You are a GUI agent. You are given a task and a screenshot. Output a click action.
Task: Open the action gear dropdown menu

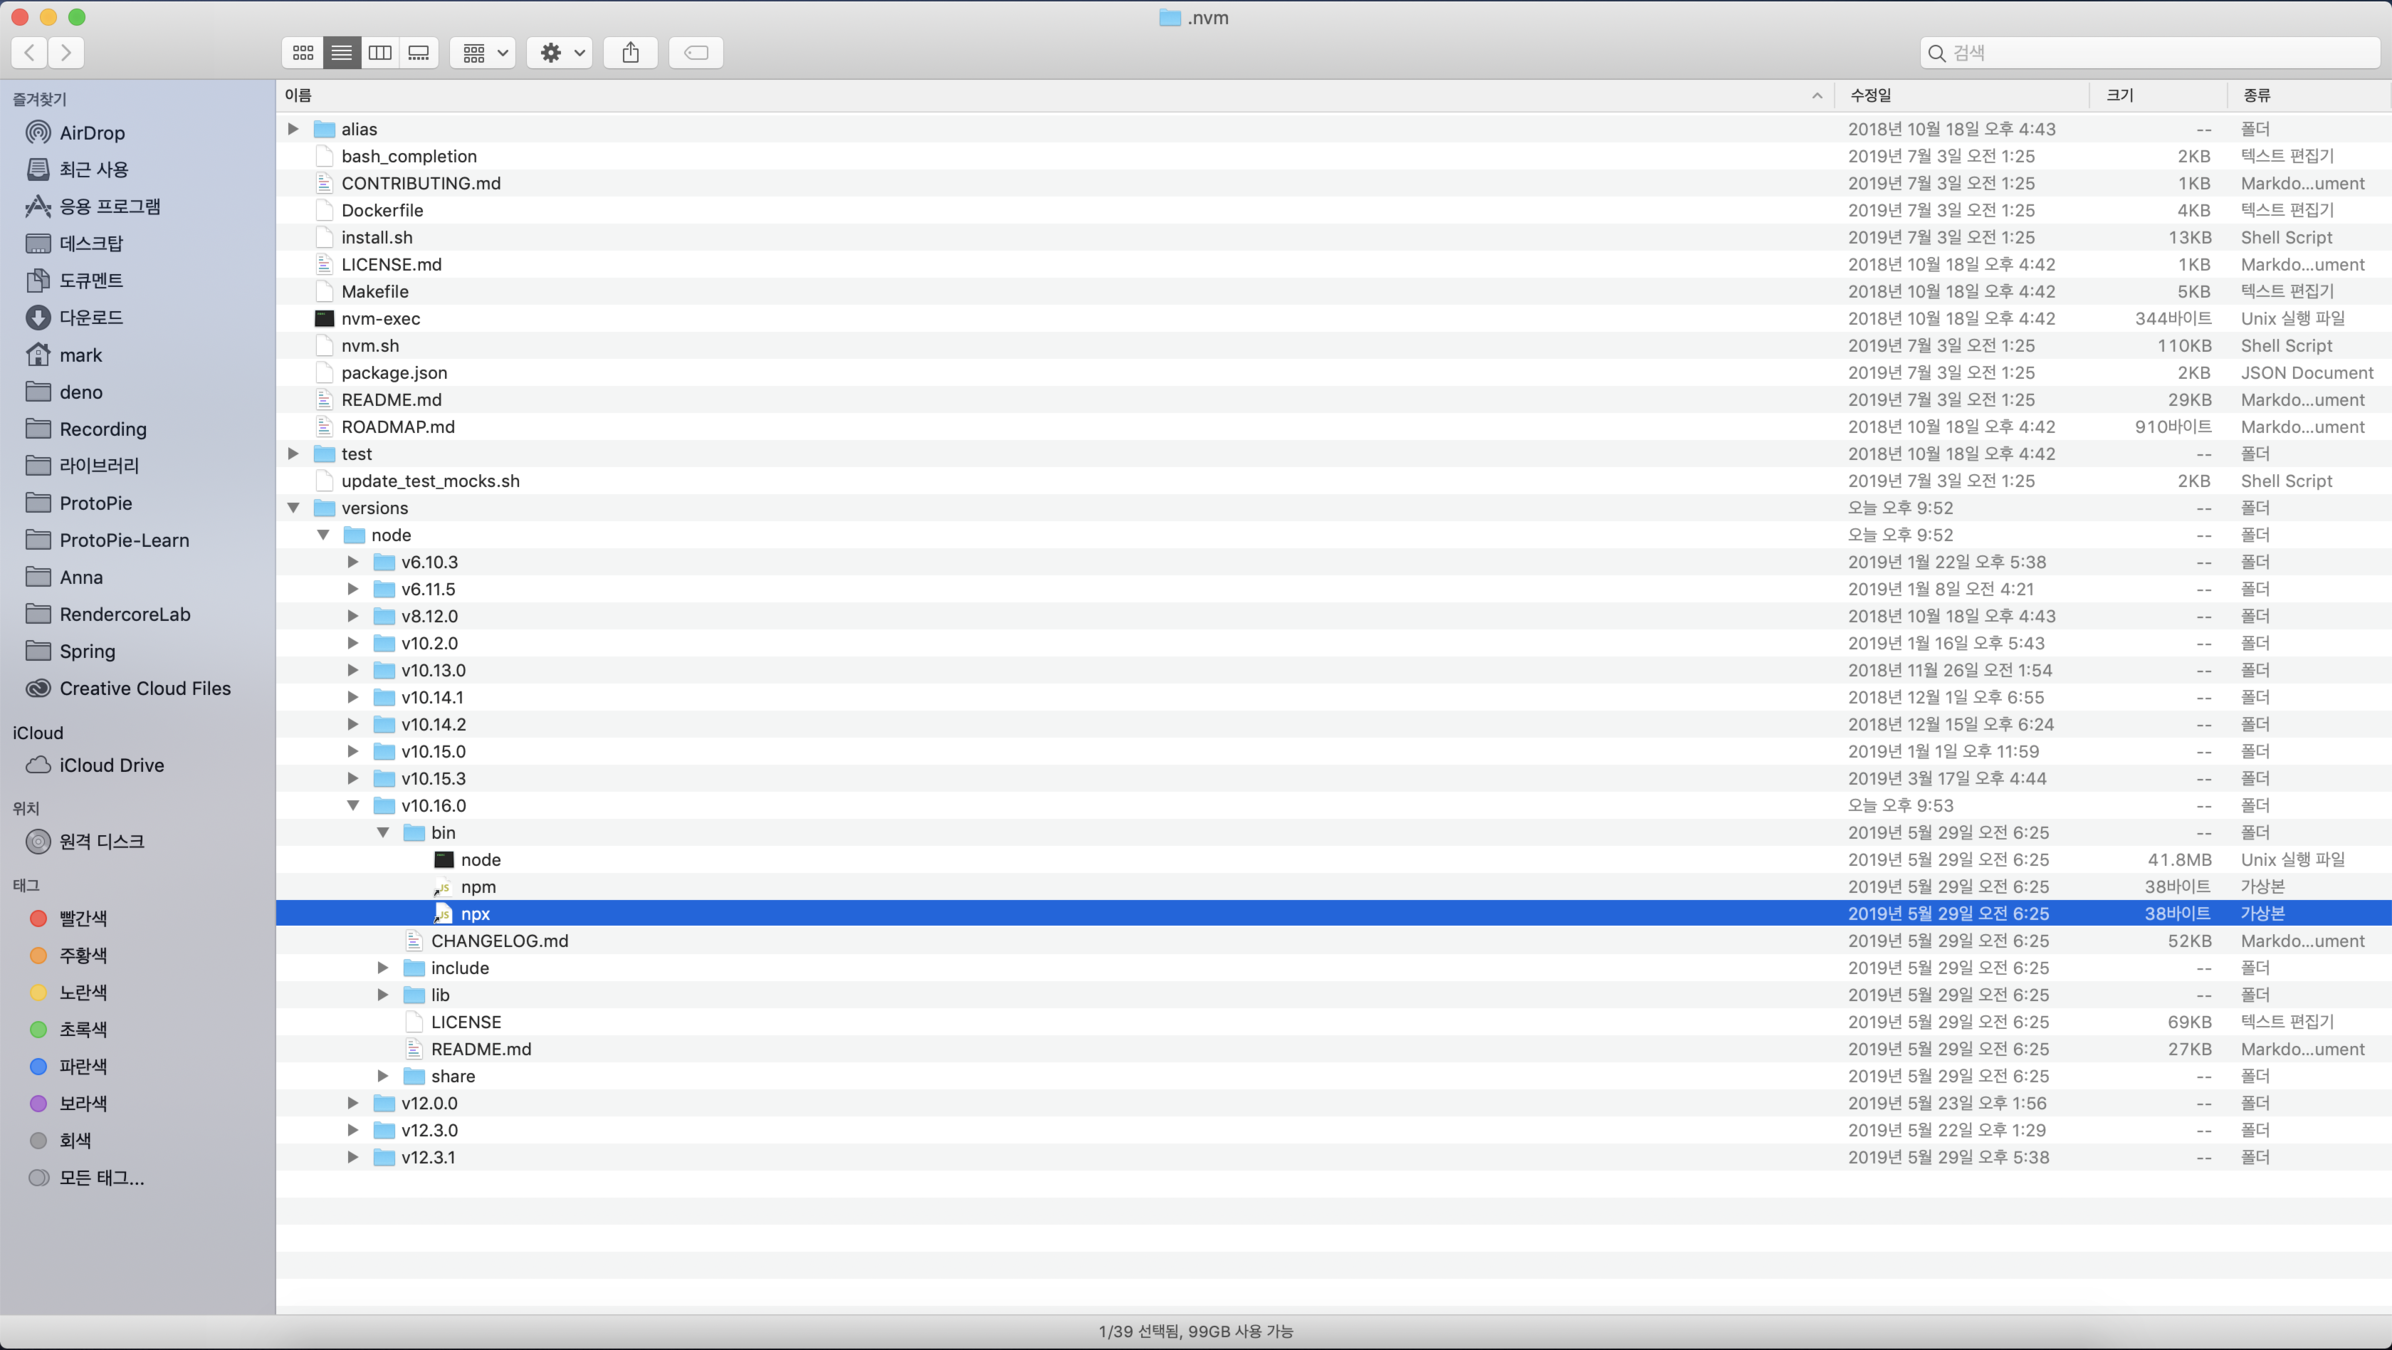561,53
